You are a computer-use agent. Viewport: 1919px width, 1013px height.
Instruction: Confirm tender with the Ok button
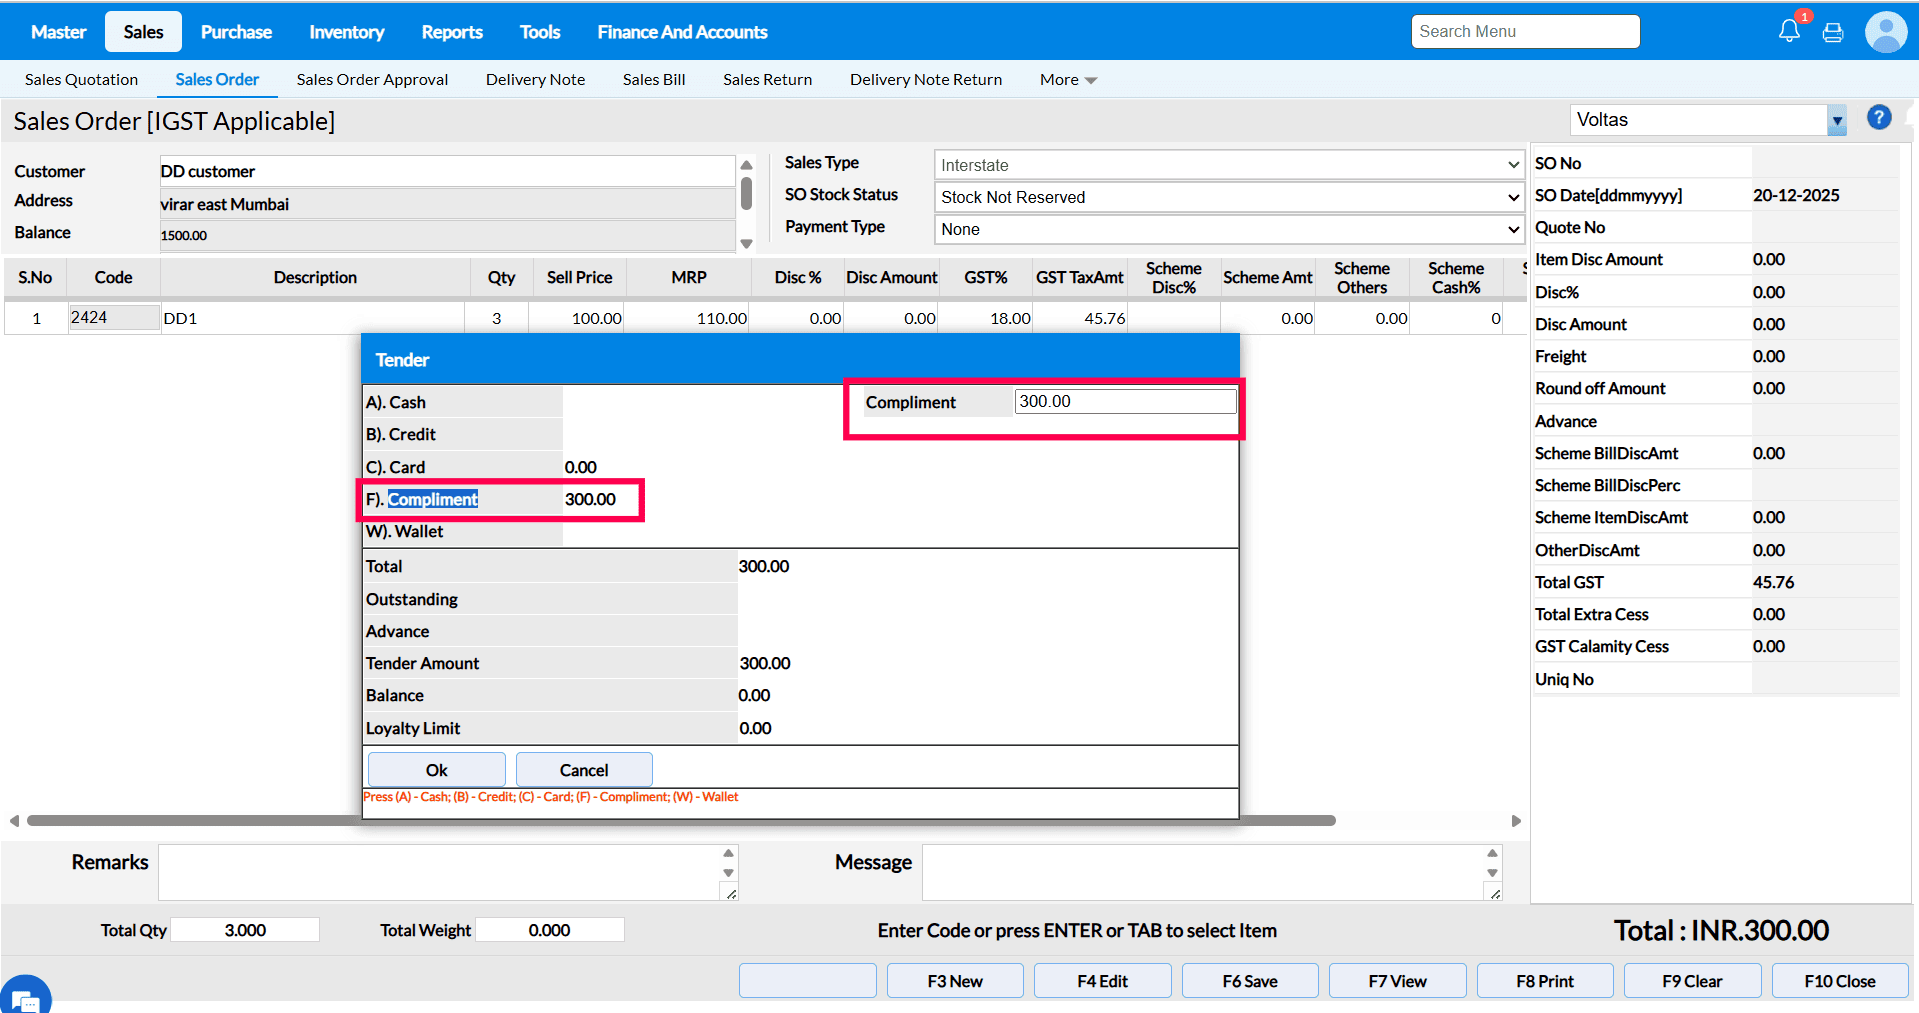pos(436,770)
